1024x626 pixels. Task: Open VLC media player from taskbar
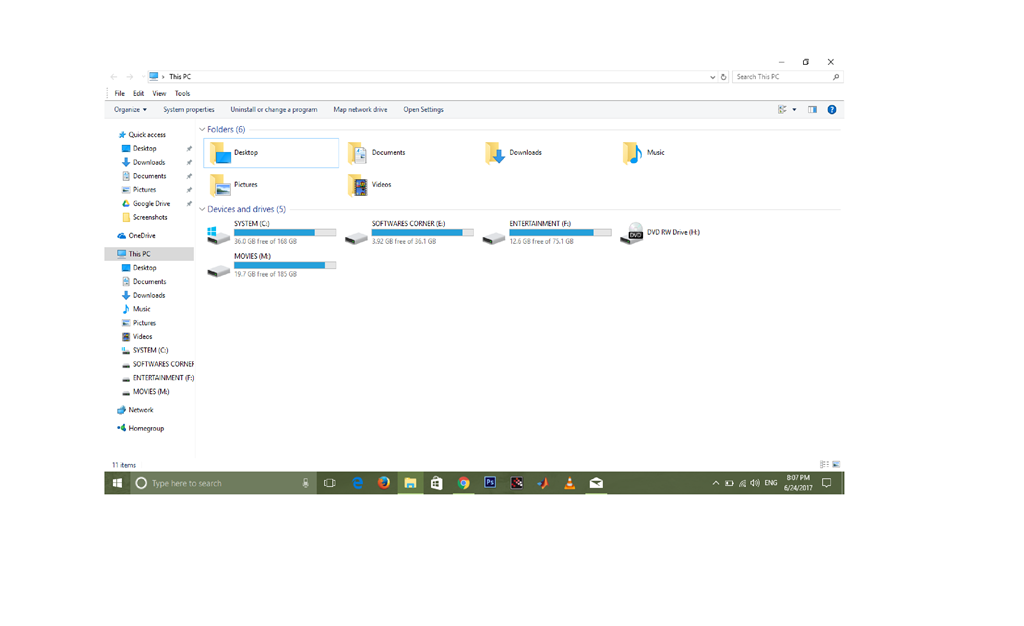(x=569, y=483)
